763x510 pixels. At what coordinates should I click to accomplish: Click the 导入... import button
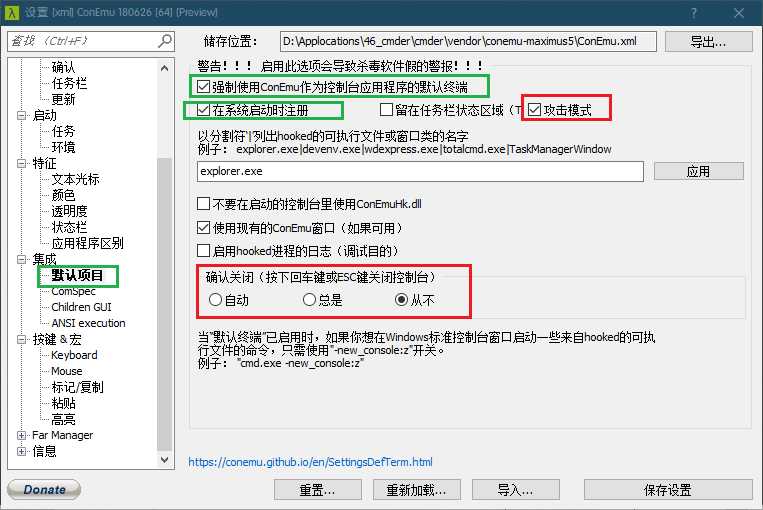(515, 490)
